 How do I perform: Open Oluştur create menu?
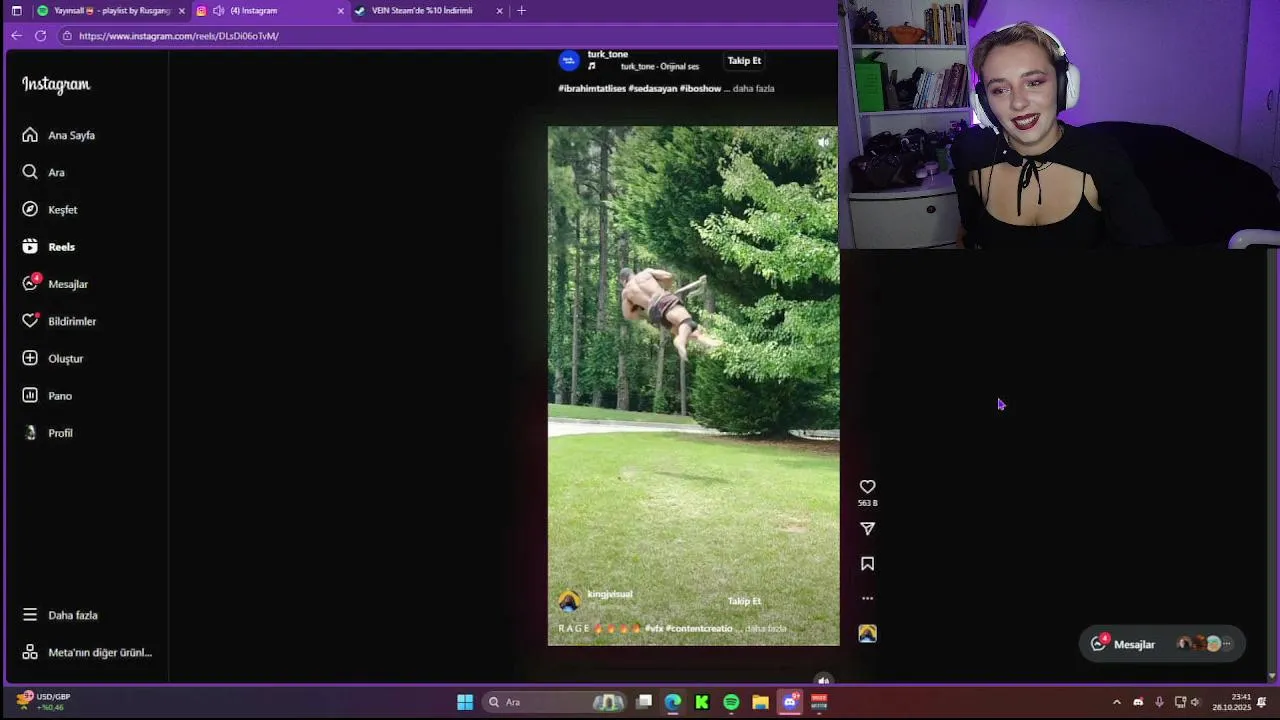click(53, 358)
